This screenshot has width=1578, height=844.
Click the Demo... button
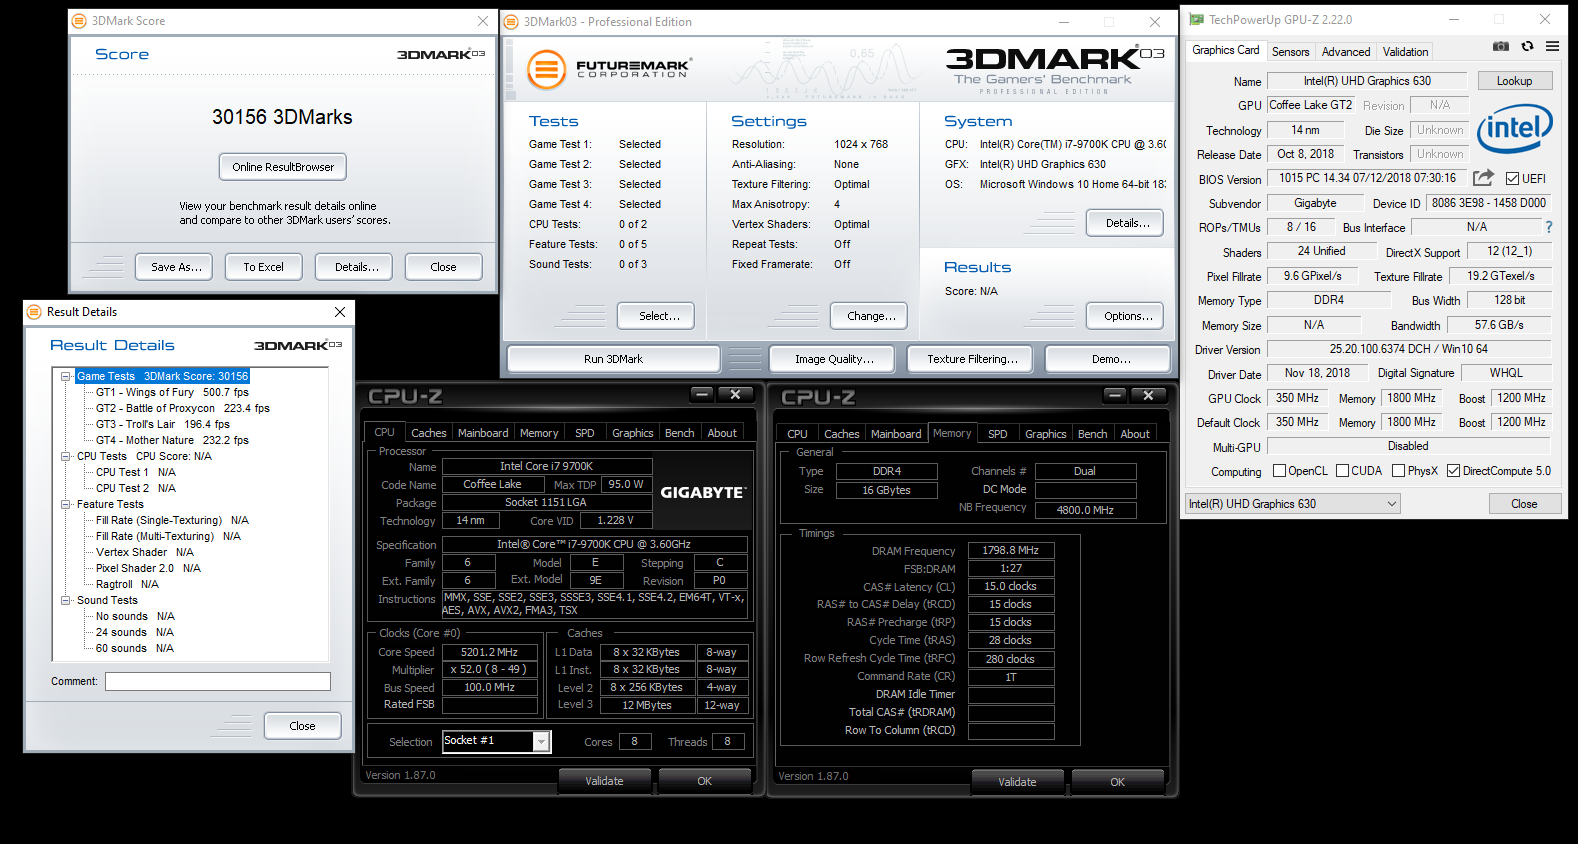click(1108, 359)
